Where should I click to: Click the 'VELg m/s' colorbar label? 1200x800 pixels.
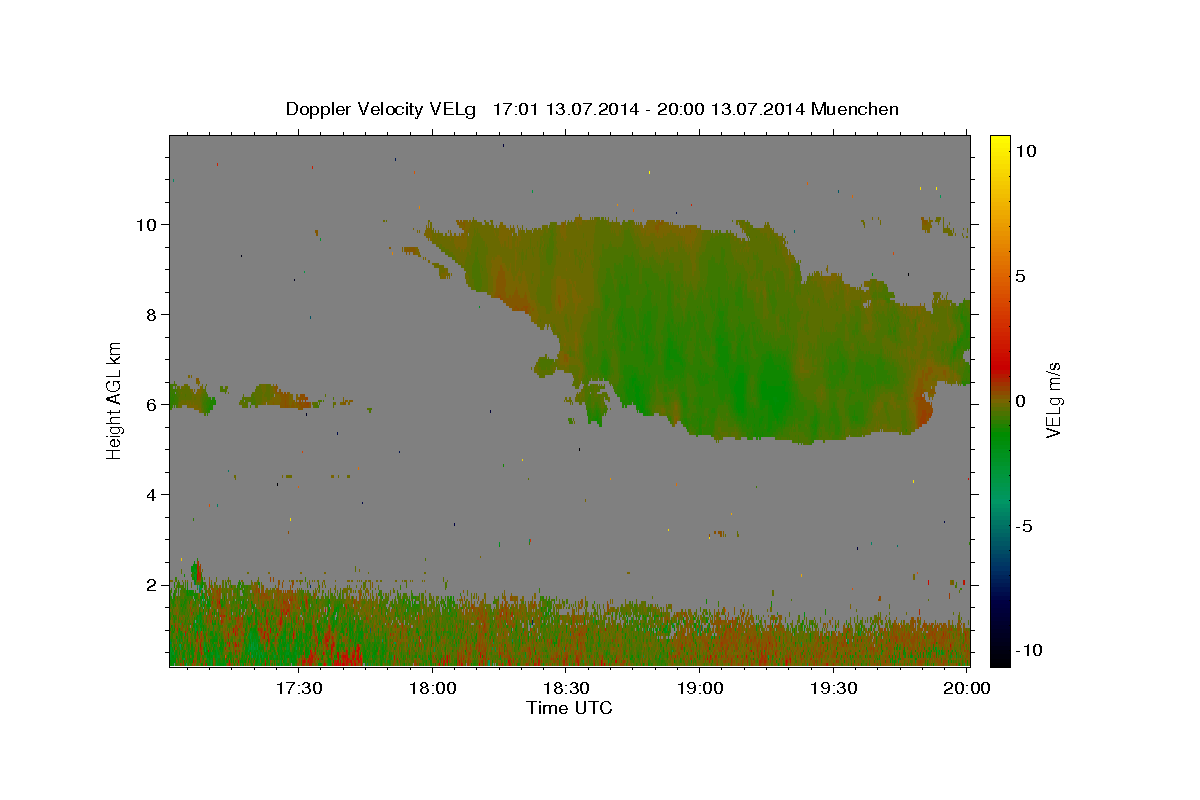(x=1053, y=401)
